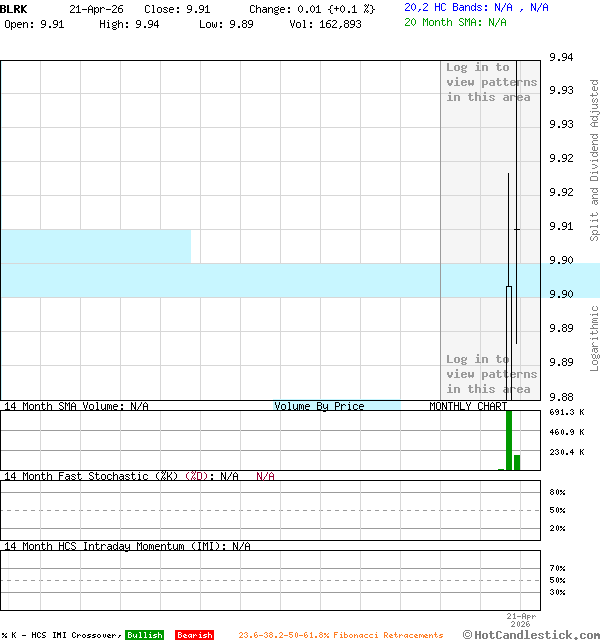Image resolution: width=600 pixels, height=640 pixels.
Task: Click the 14 Month SMA Volume heading
Action: point(76,406)
